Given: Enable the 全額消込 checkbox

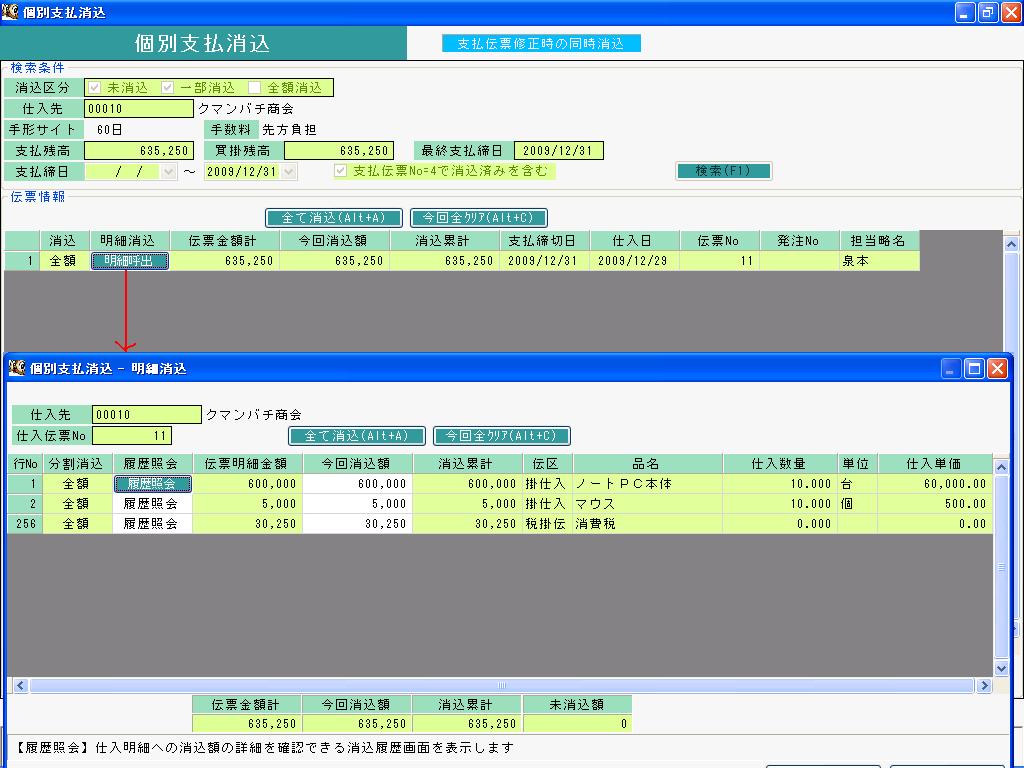Looking at the screenshot, I should click(x=255, y=88).
